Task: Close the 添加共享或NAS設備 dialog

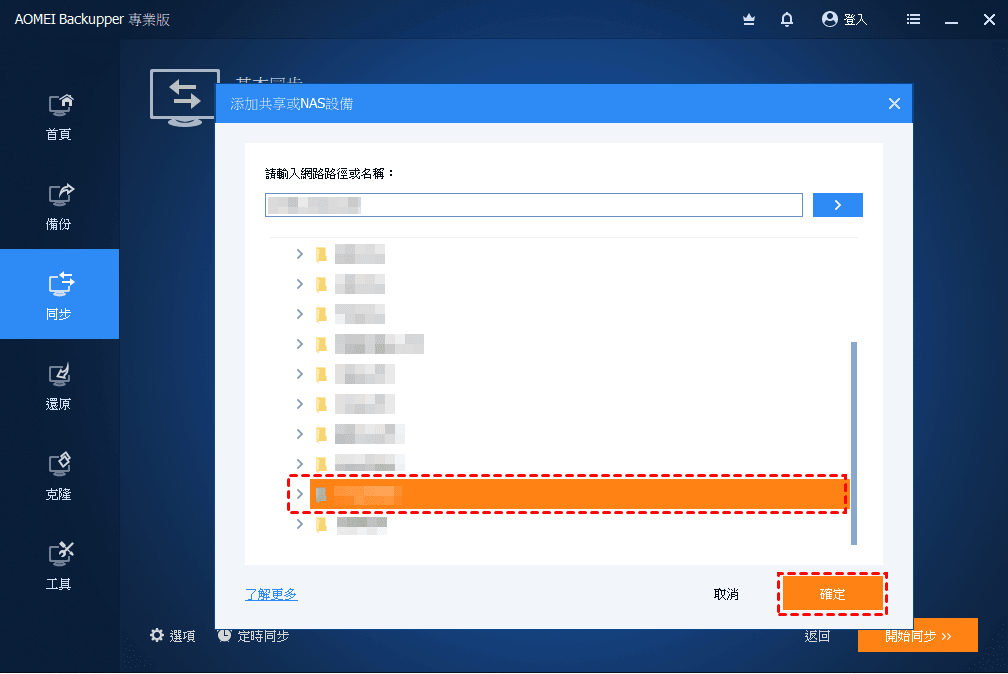Action: coord(894,104)
